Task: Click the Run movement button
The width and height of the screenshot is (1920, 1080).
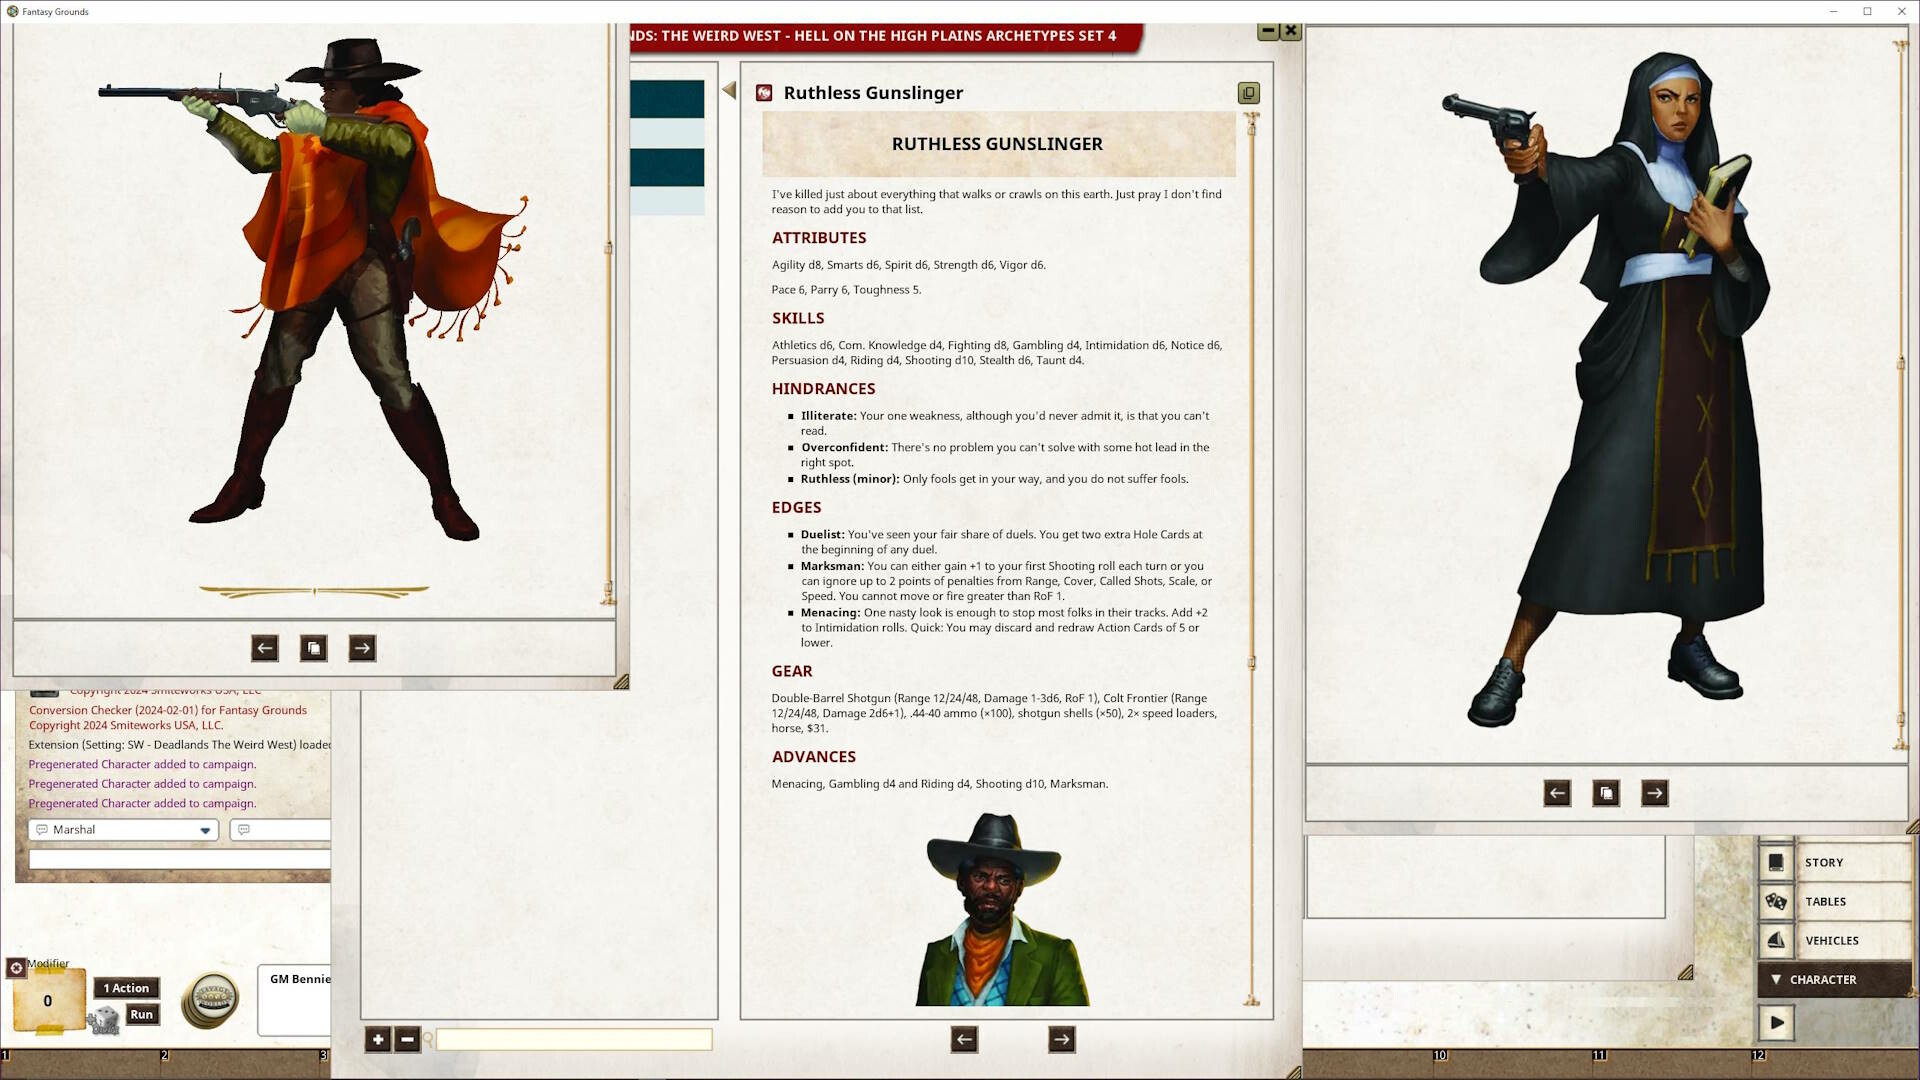Action: pyautogui.click(x=142, y=1014)
